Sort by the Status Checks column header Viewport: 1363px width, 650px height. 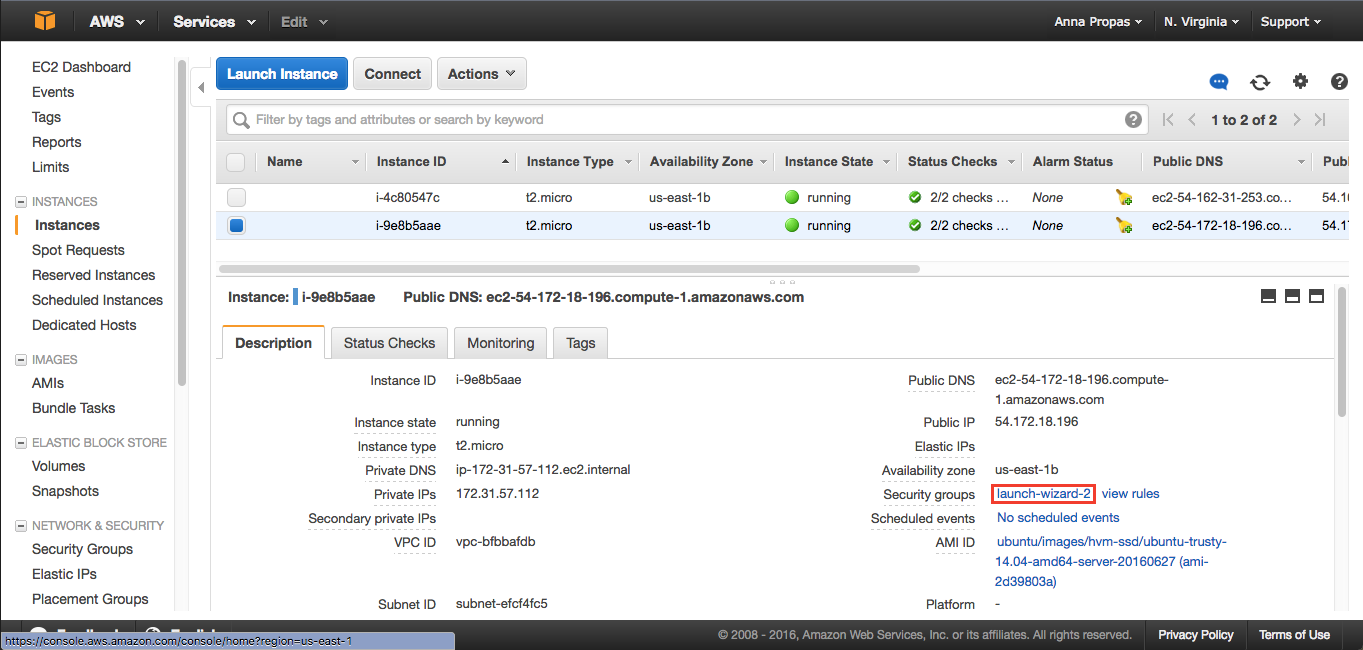click(x=960, y=162)
